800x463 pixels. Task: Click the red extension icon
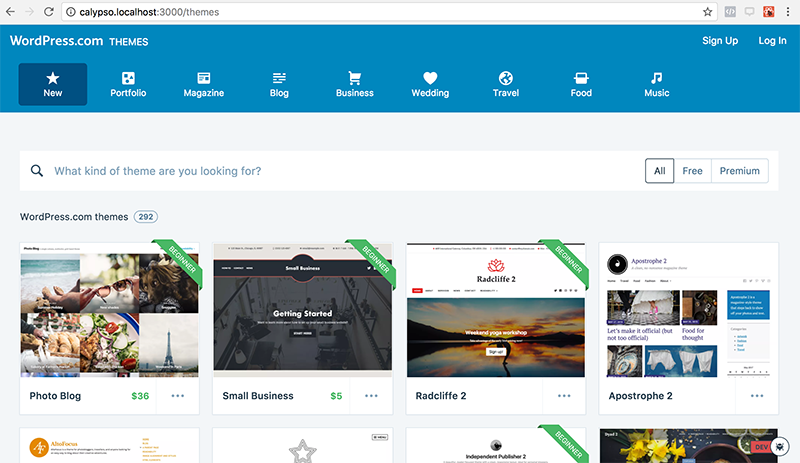click(769, 12)
